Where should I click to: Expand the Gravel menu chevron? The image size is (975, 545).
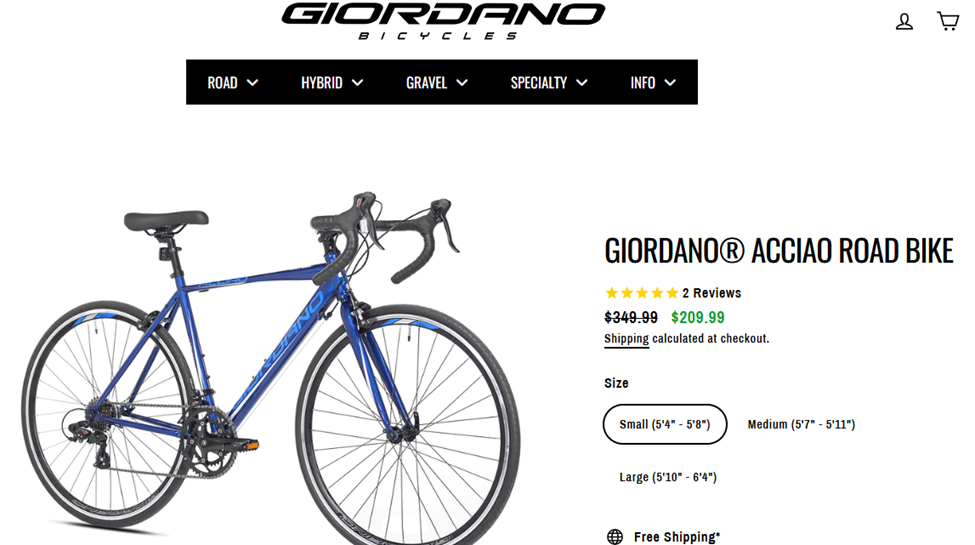(462, 82)
